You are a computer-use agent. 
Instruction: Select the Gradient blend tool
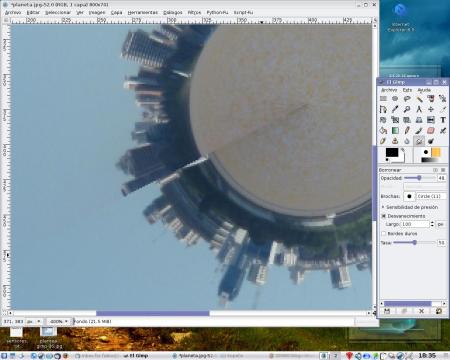pyautogui.click(x=395, y=130)
